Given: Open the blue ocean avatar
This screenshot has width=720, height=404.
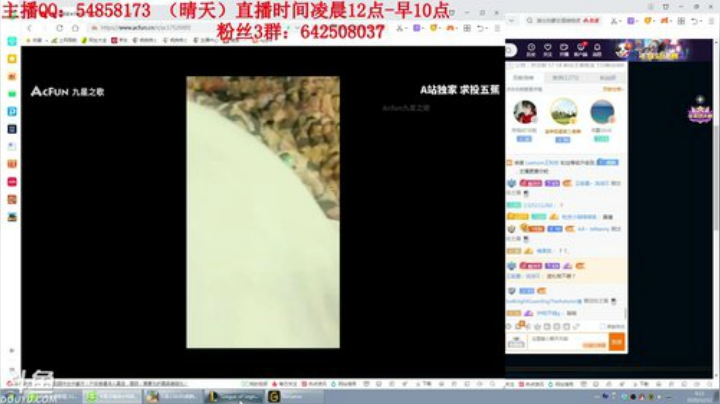Looking at the screenshot, I should point(602,112).
